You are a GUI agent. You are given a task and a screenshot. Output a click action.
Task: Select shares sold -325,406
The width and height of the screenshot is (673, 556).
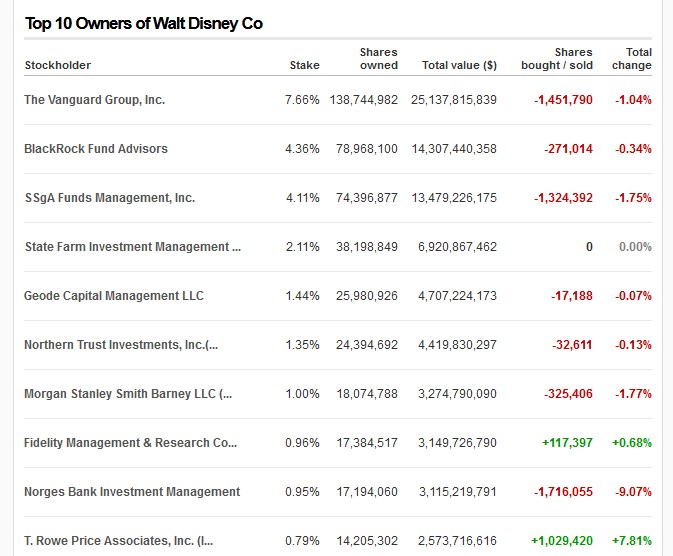click(568, 393)
